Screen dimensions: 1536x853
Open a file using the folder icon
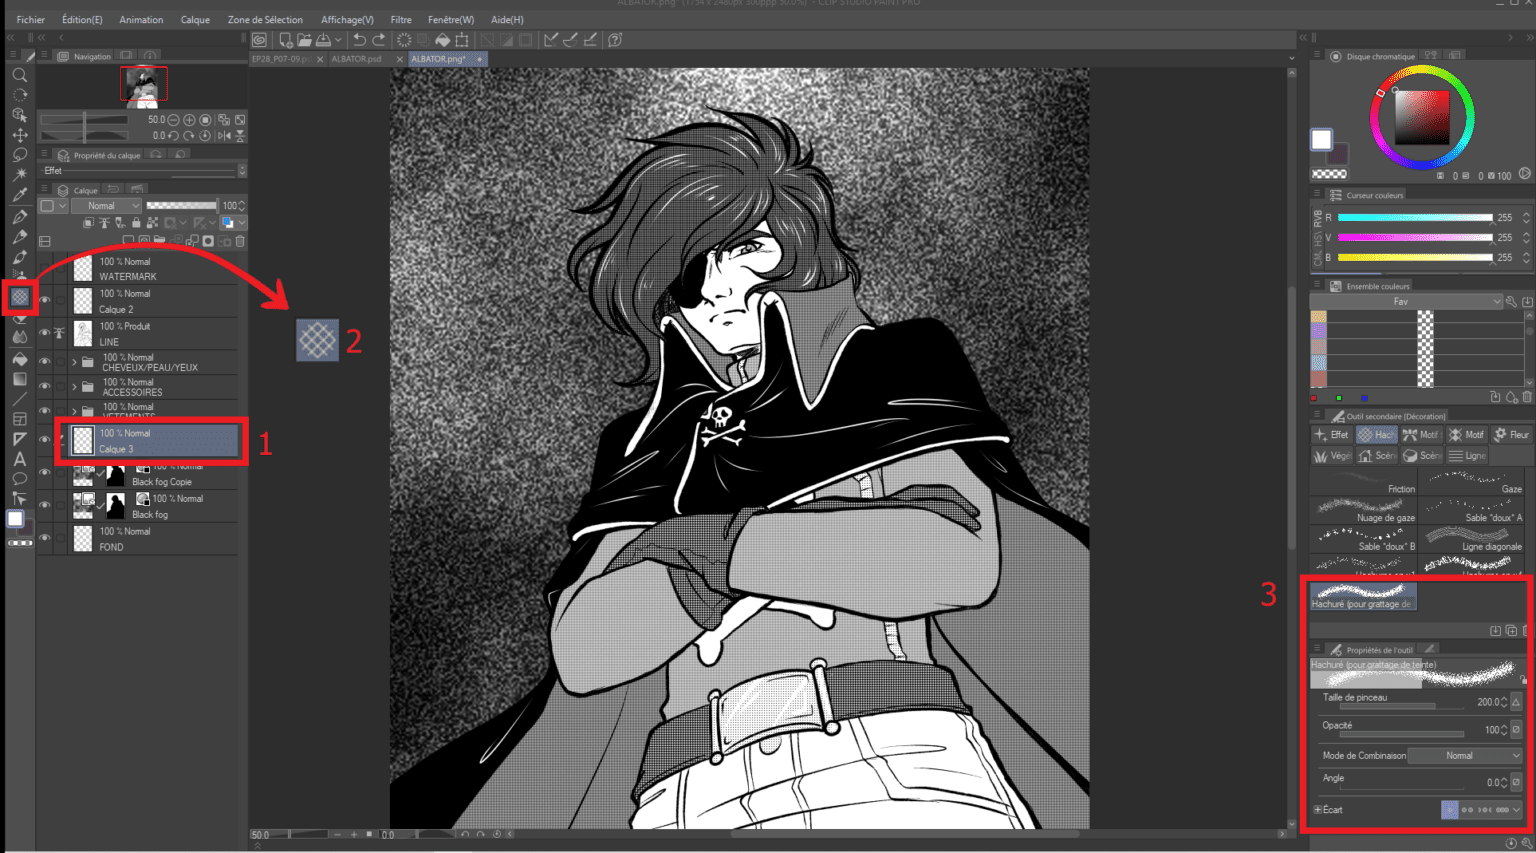(304, 40)
